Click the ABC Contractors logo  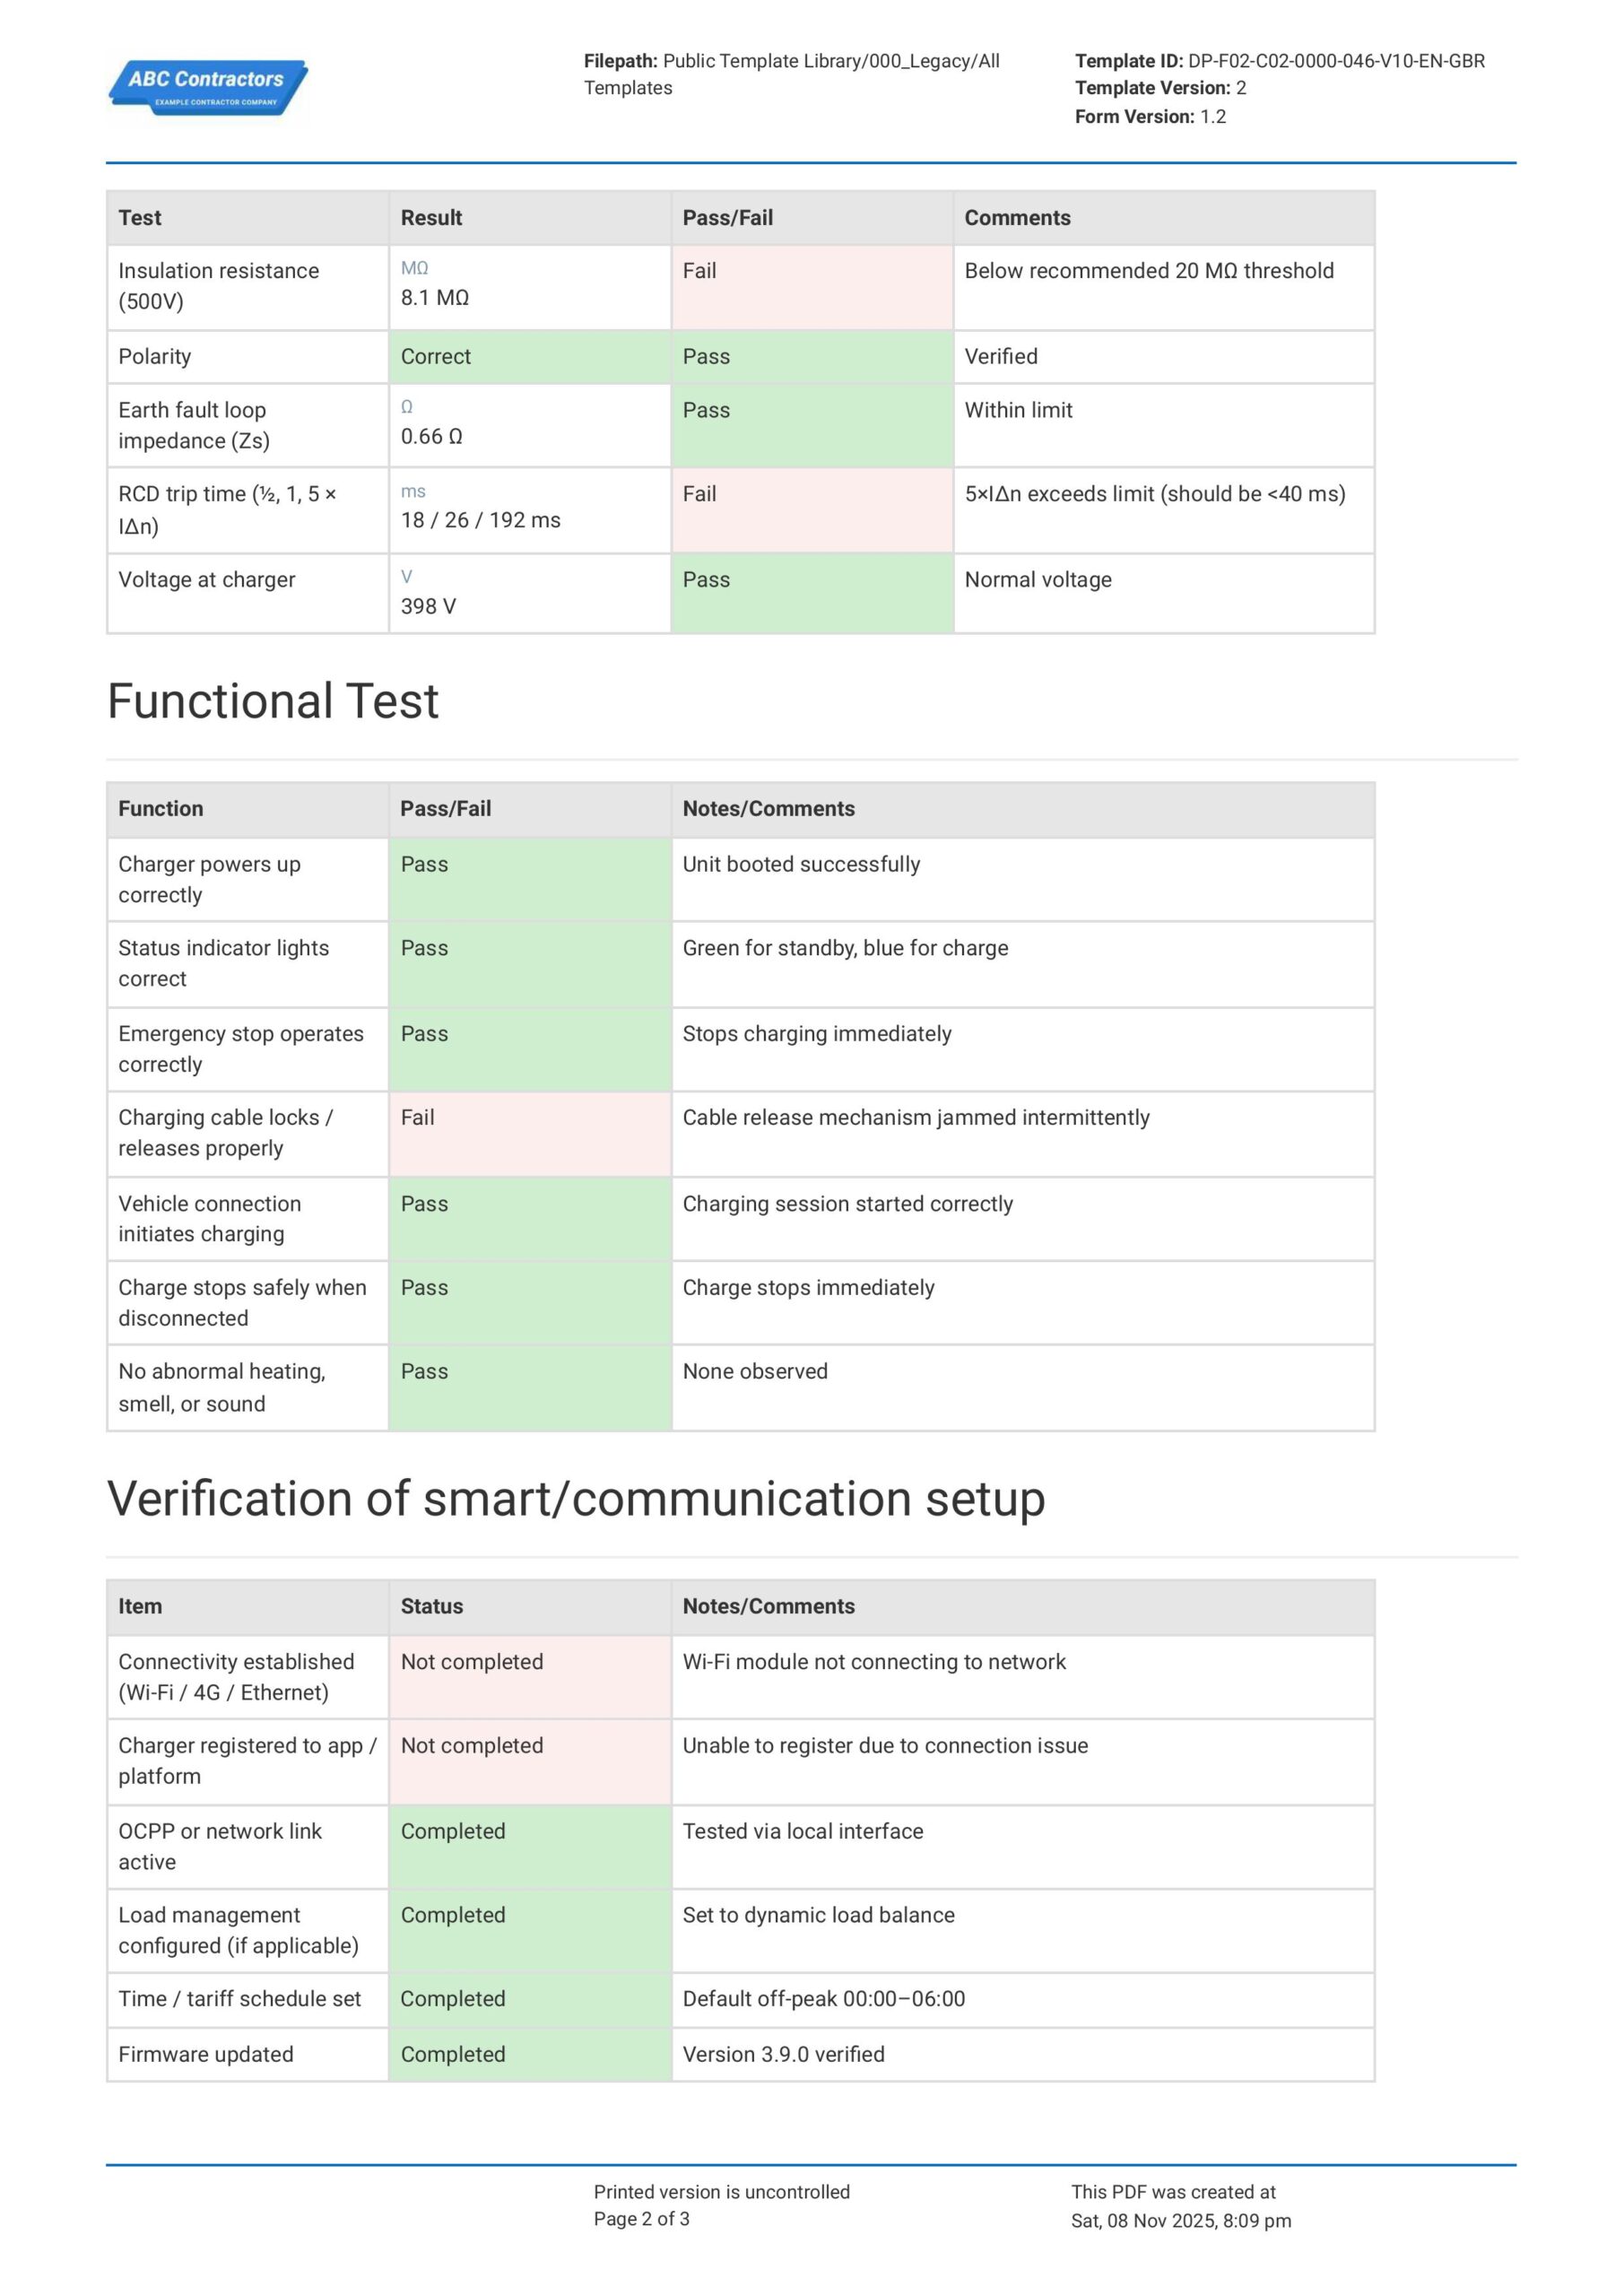click(208, 88)
